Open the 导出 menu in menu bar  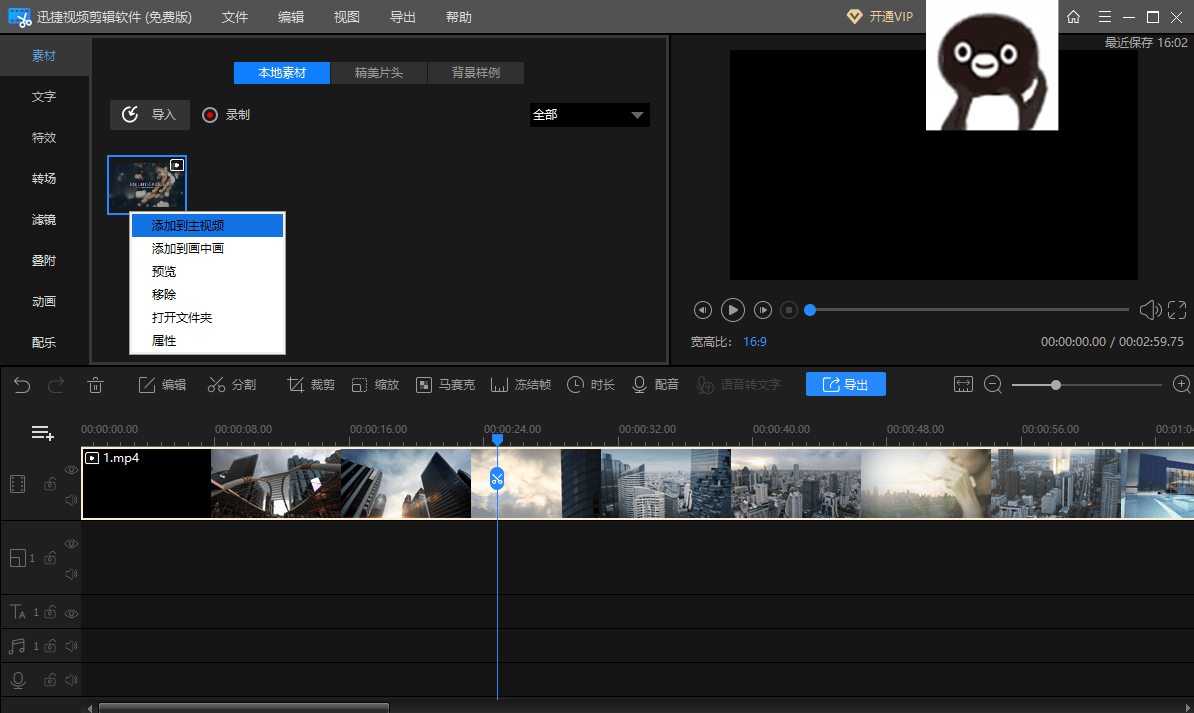403,17
